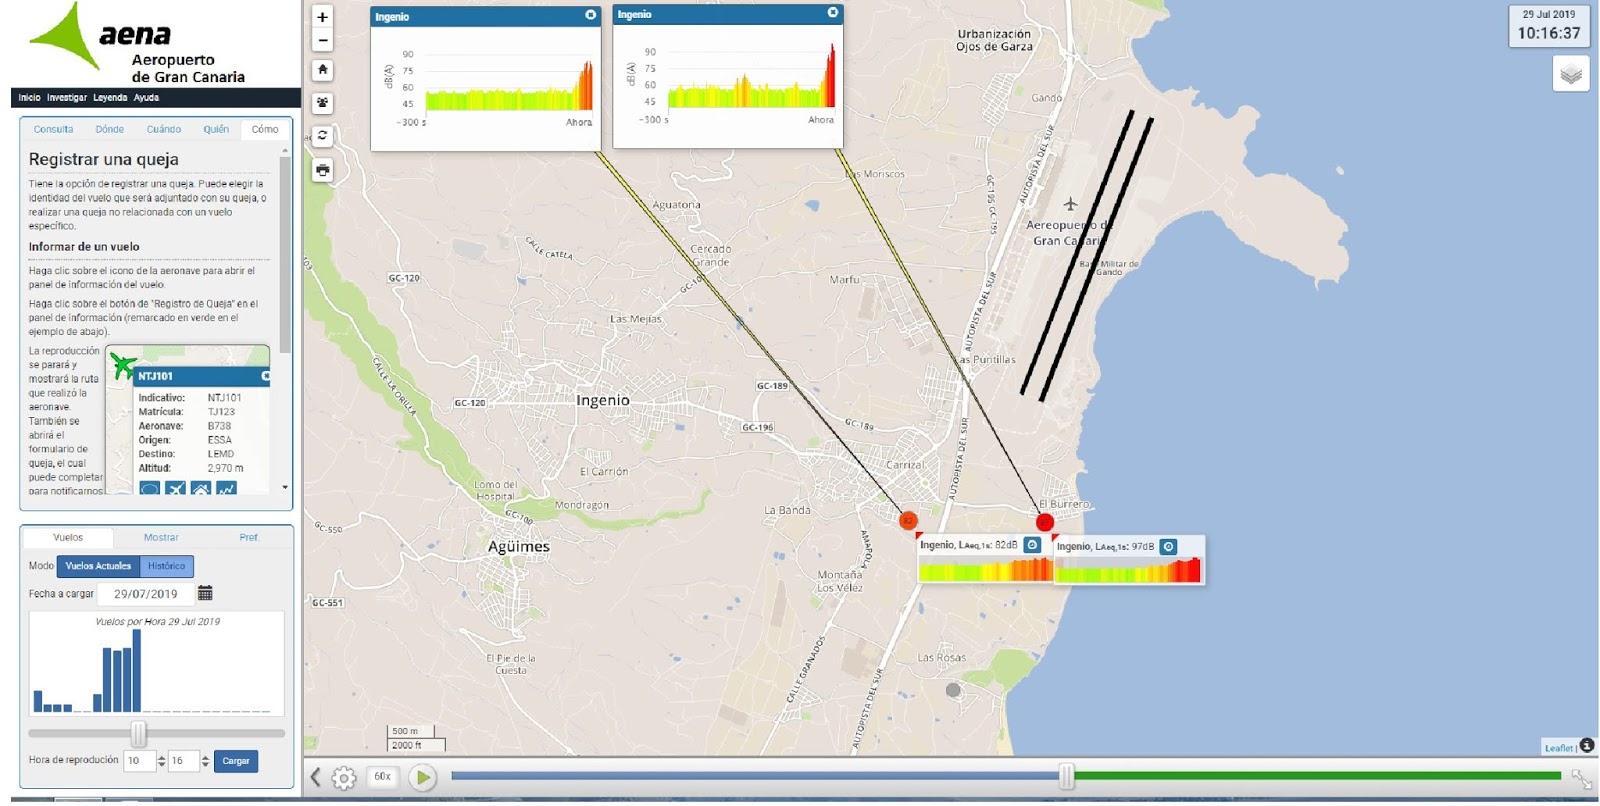Use the minutes stepper arrows
The height and width of the screenshot is (806, 1600).
[206, 761]
